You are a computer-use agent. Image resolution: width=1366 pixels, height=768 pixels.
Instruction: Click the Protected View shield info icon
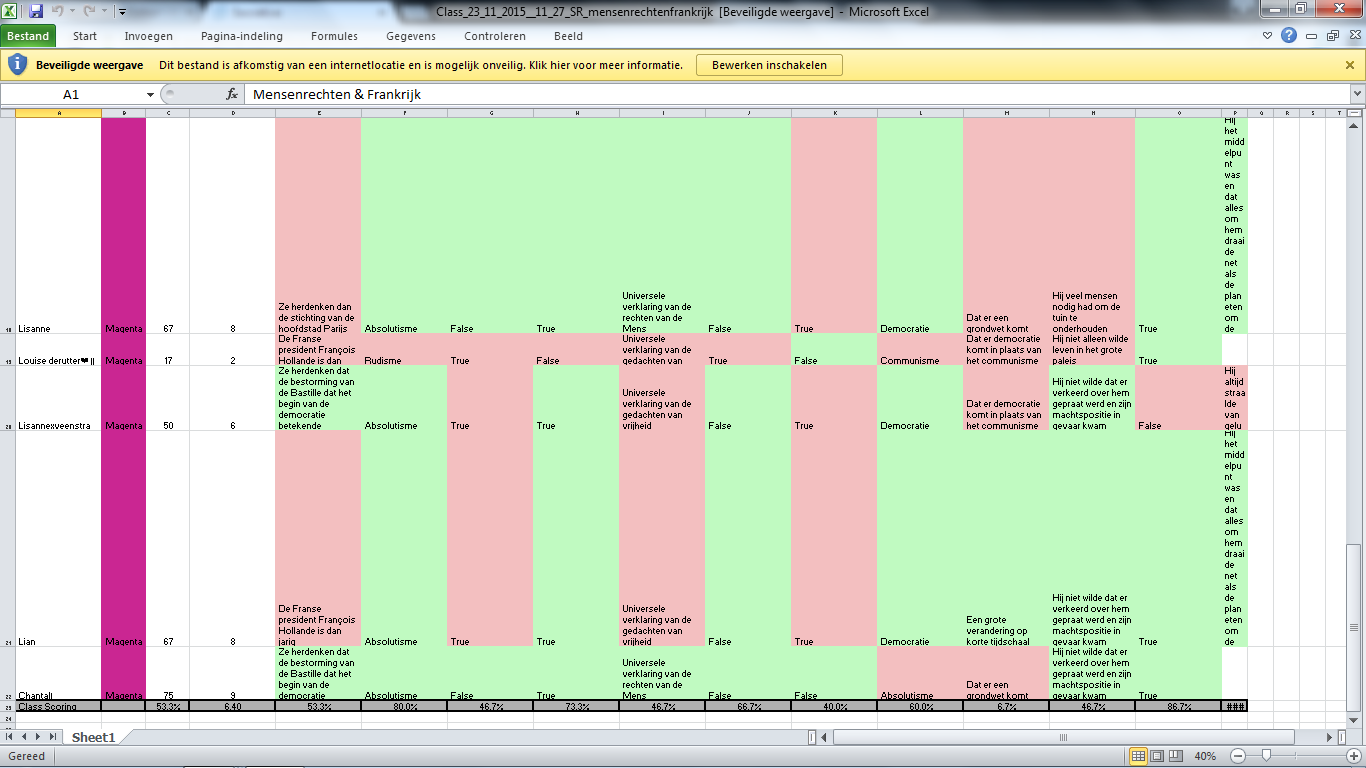click(17, 65)
